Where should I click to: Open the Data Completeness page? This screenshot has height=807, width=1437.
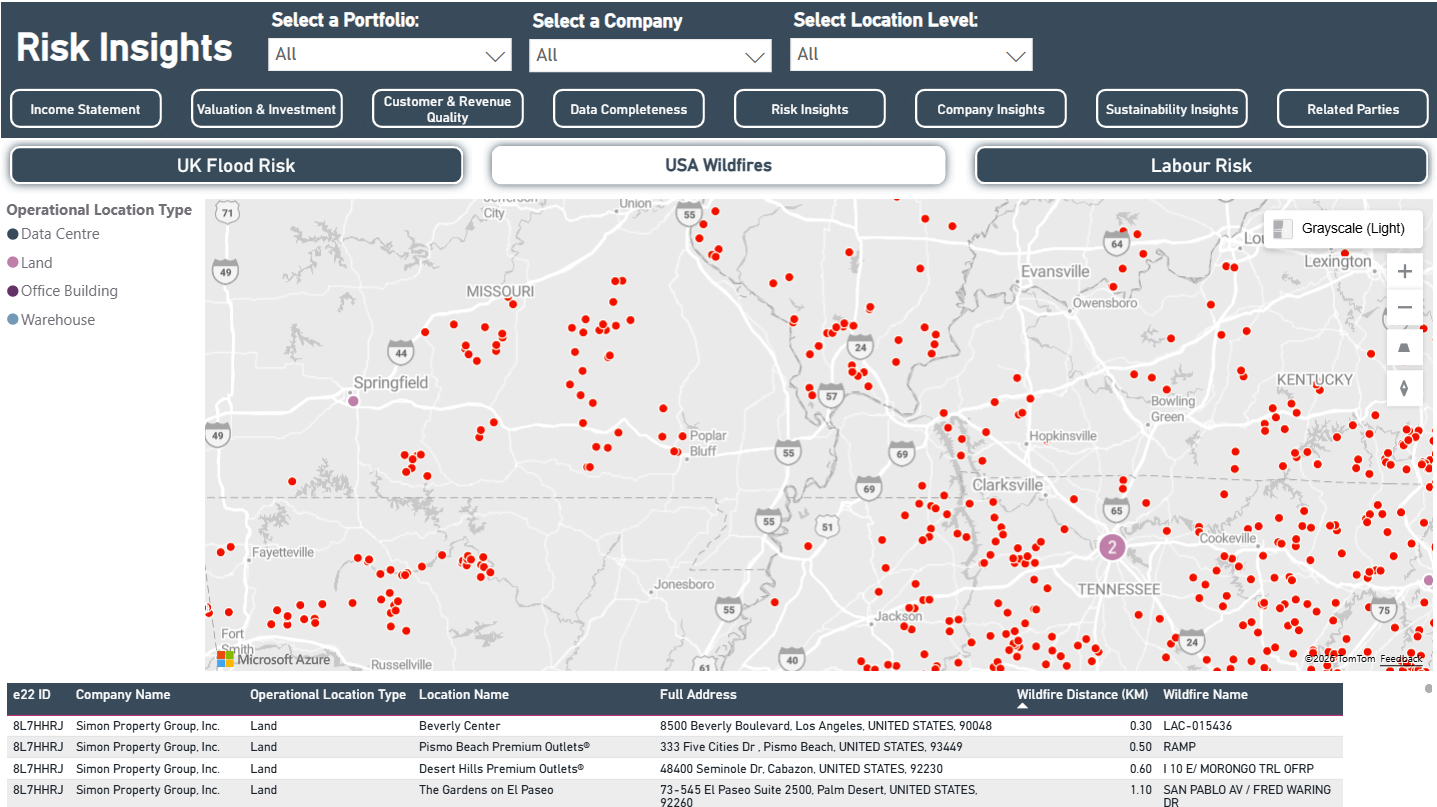629,109
